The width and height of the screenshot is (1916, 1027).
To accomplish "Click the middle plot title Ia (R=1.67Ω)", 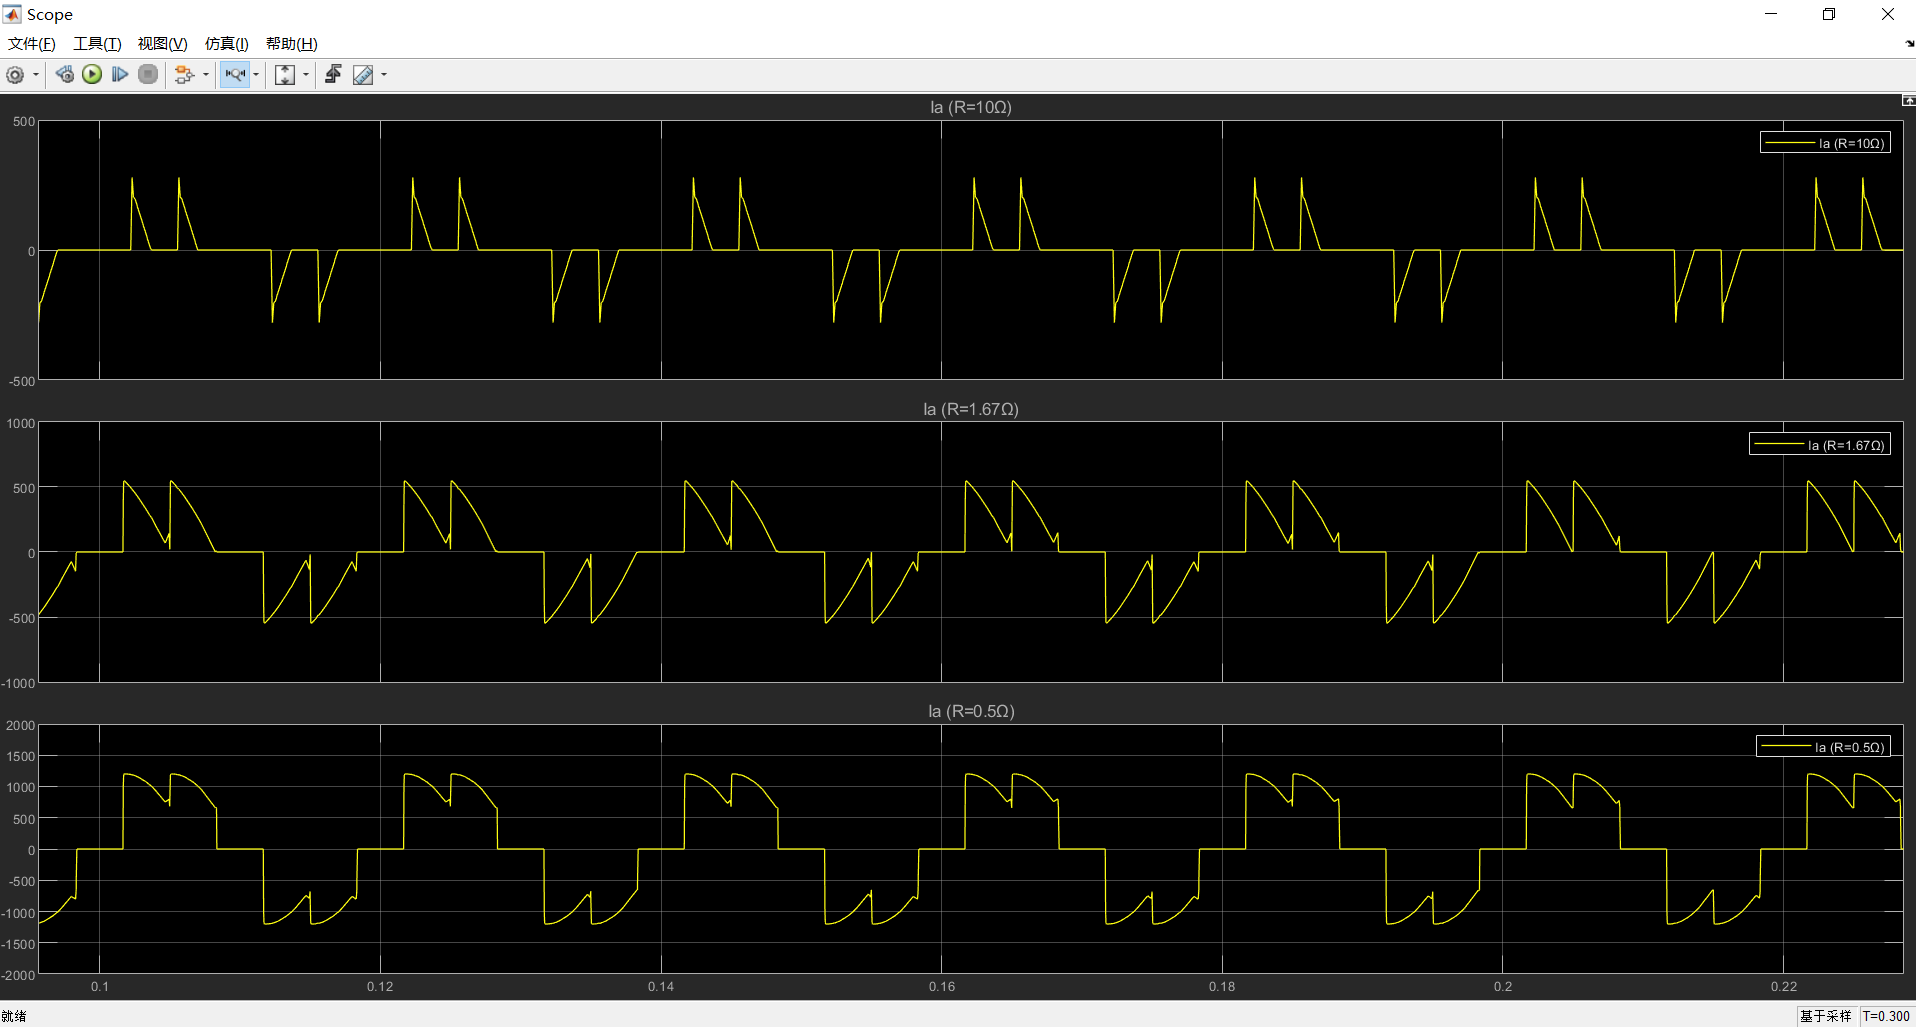I will 971,409.
